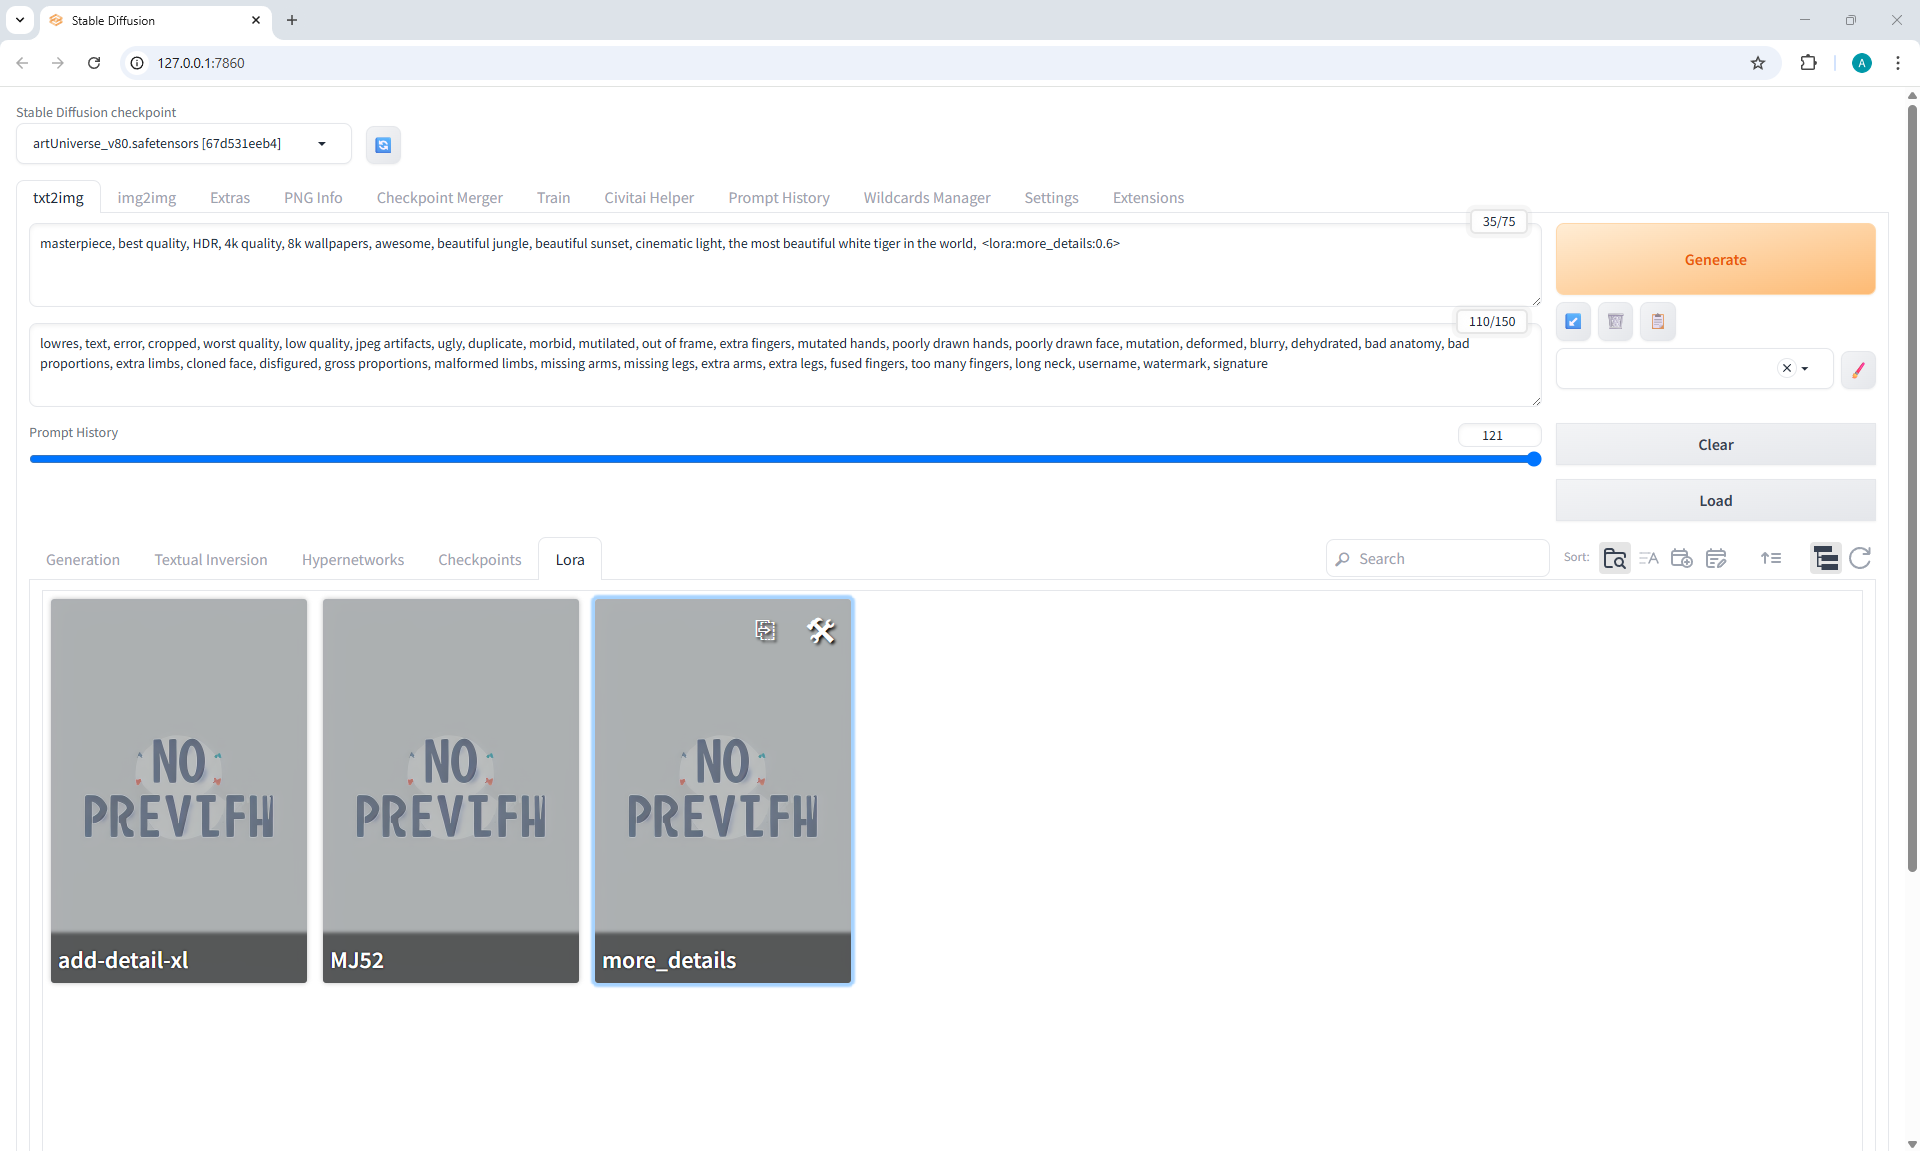Click the clipboard apply styles icon
The width and height of the screenshot is (1920, 1151).
tap(1657, 322)
